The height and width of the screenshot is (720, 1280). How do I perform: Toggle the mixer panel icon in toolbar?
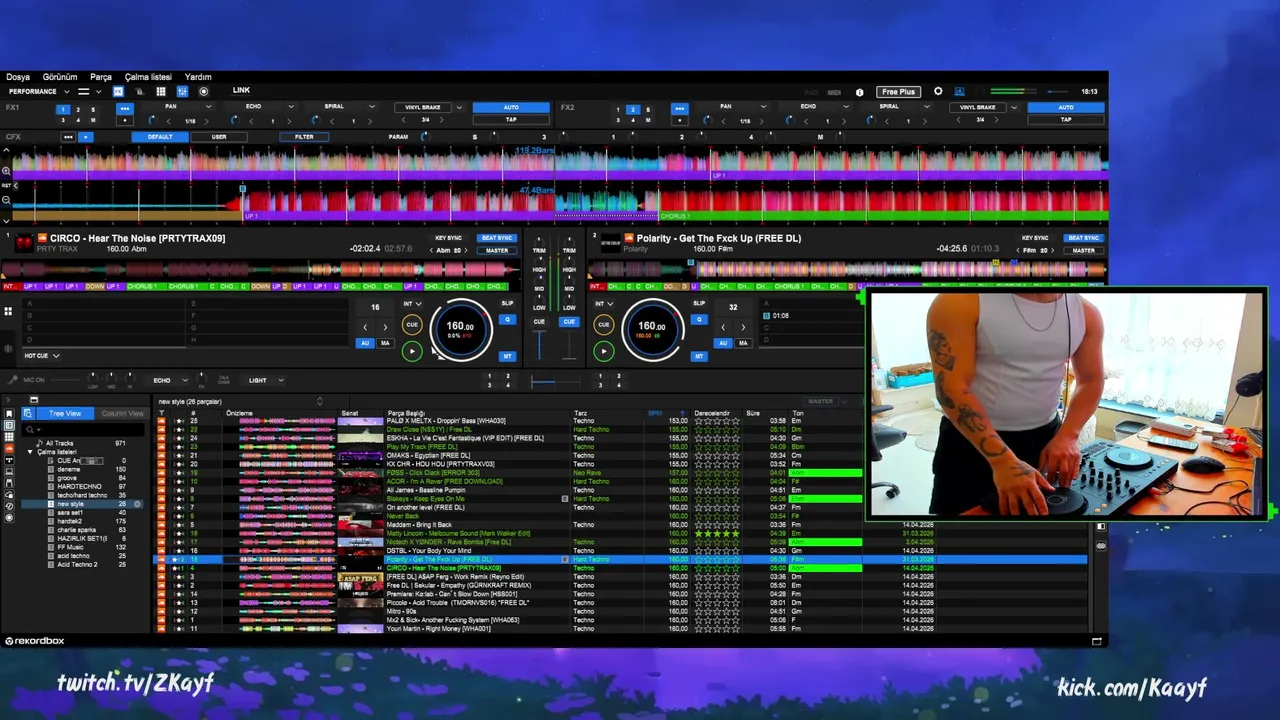pos(182,91)
